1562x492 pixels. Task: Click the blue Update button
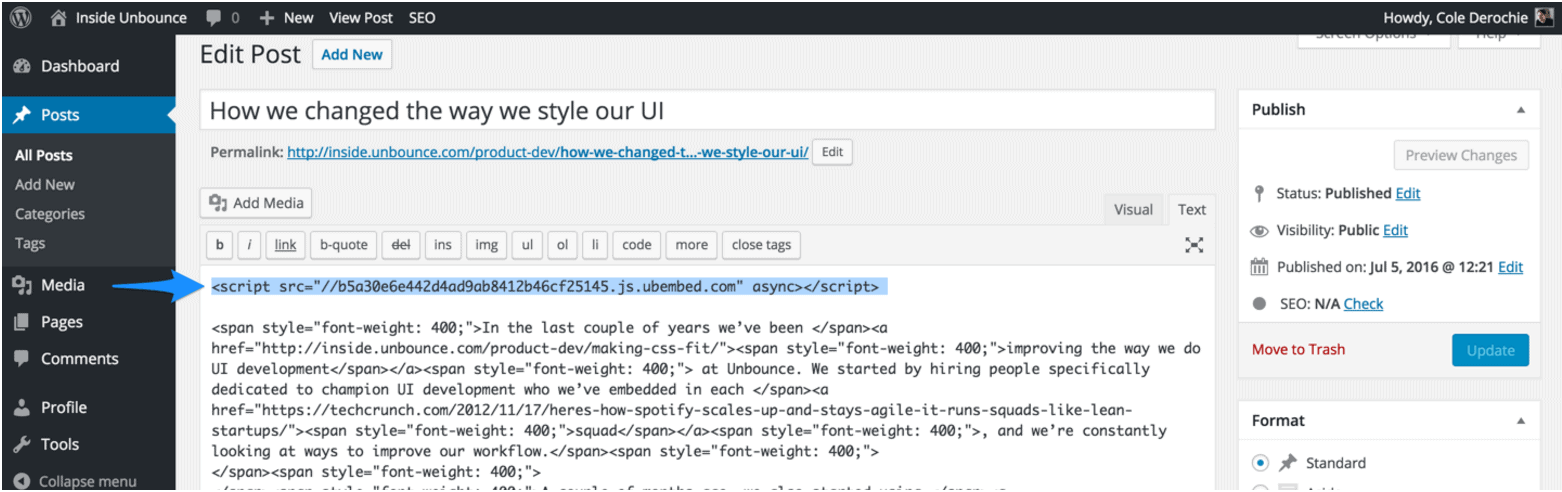pyautogui.click(x=1490, y=350)
